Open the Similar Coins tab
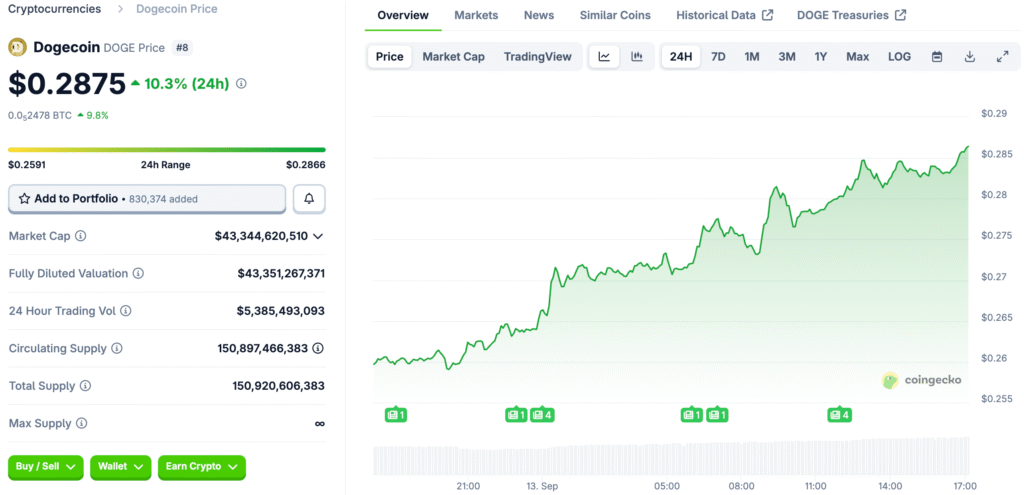The image size is (1024, 495). pos(615,15)
